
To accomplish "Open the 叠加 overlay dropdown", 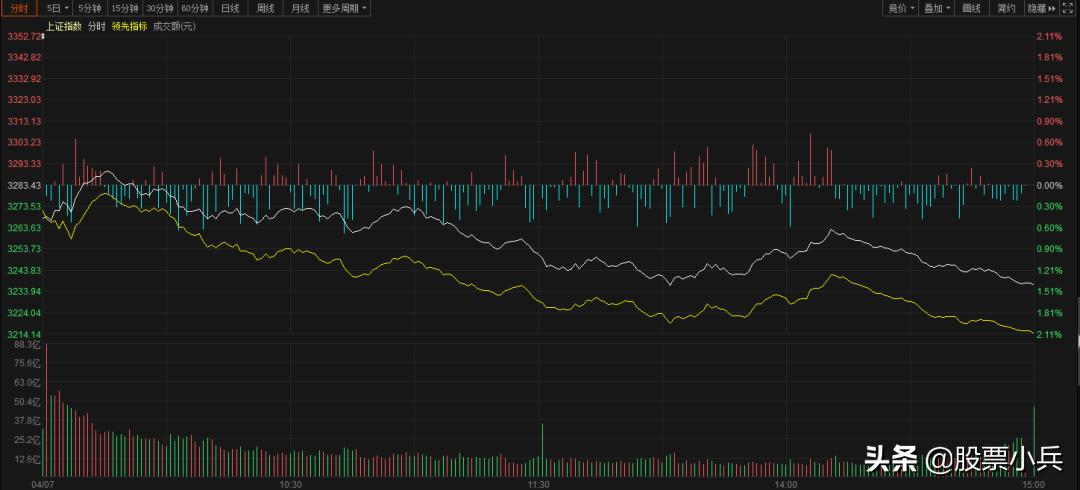I will (x=937, y=8).
